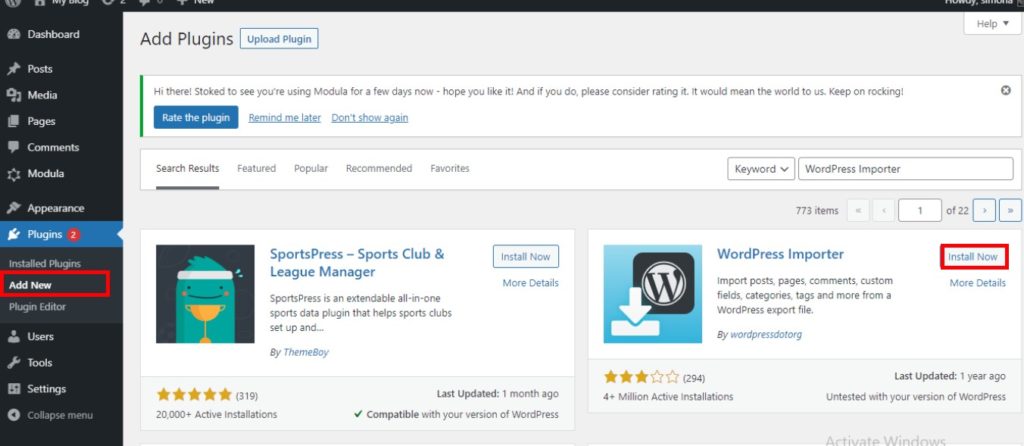Click the Posts menu label

pos(40,69)
